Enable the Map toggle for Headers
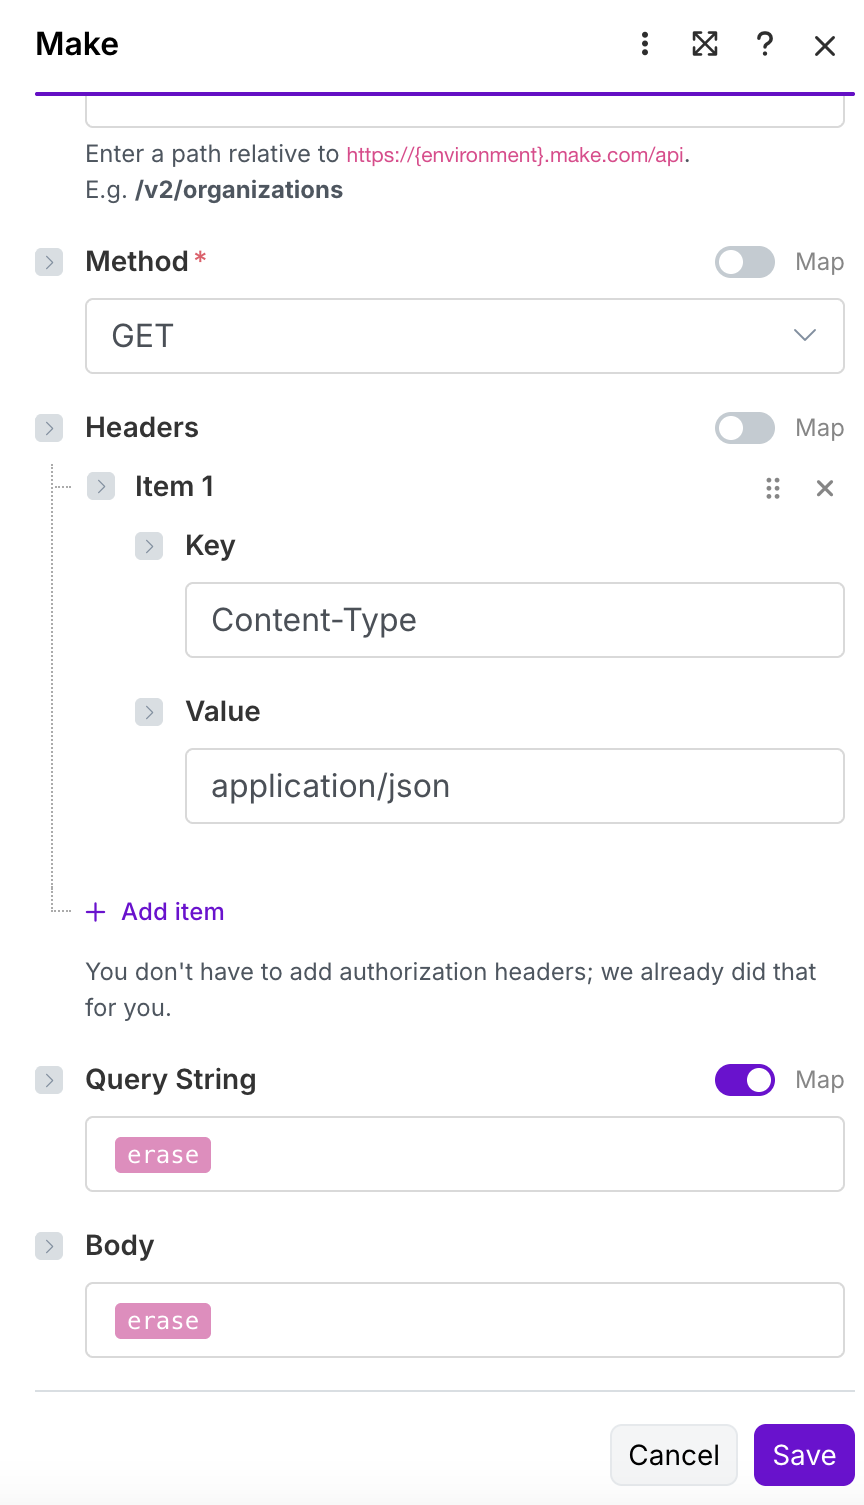Viewport: 864px width, 1505px height. 745,428
